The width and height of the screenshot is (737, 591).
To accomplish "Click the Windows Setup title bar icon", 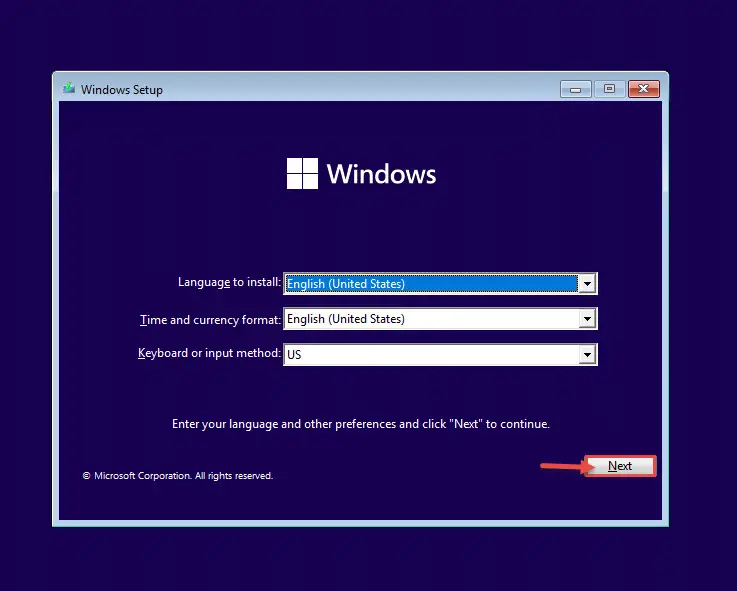I will (69, 88).
